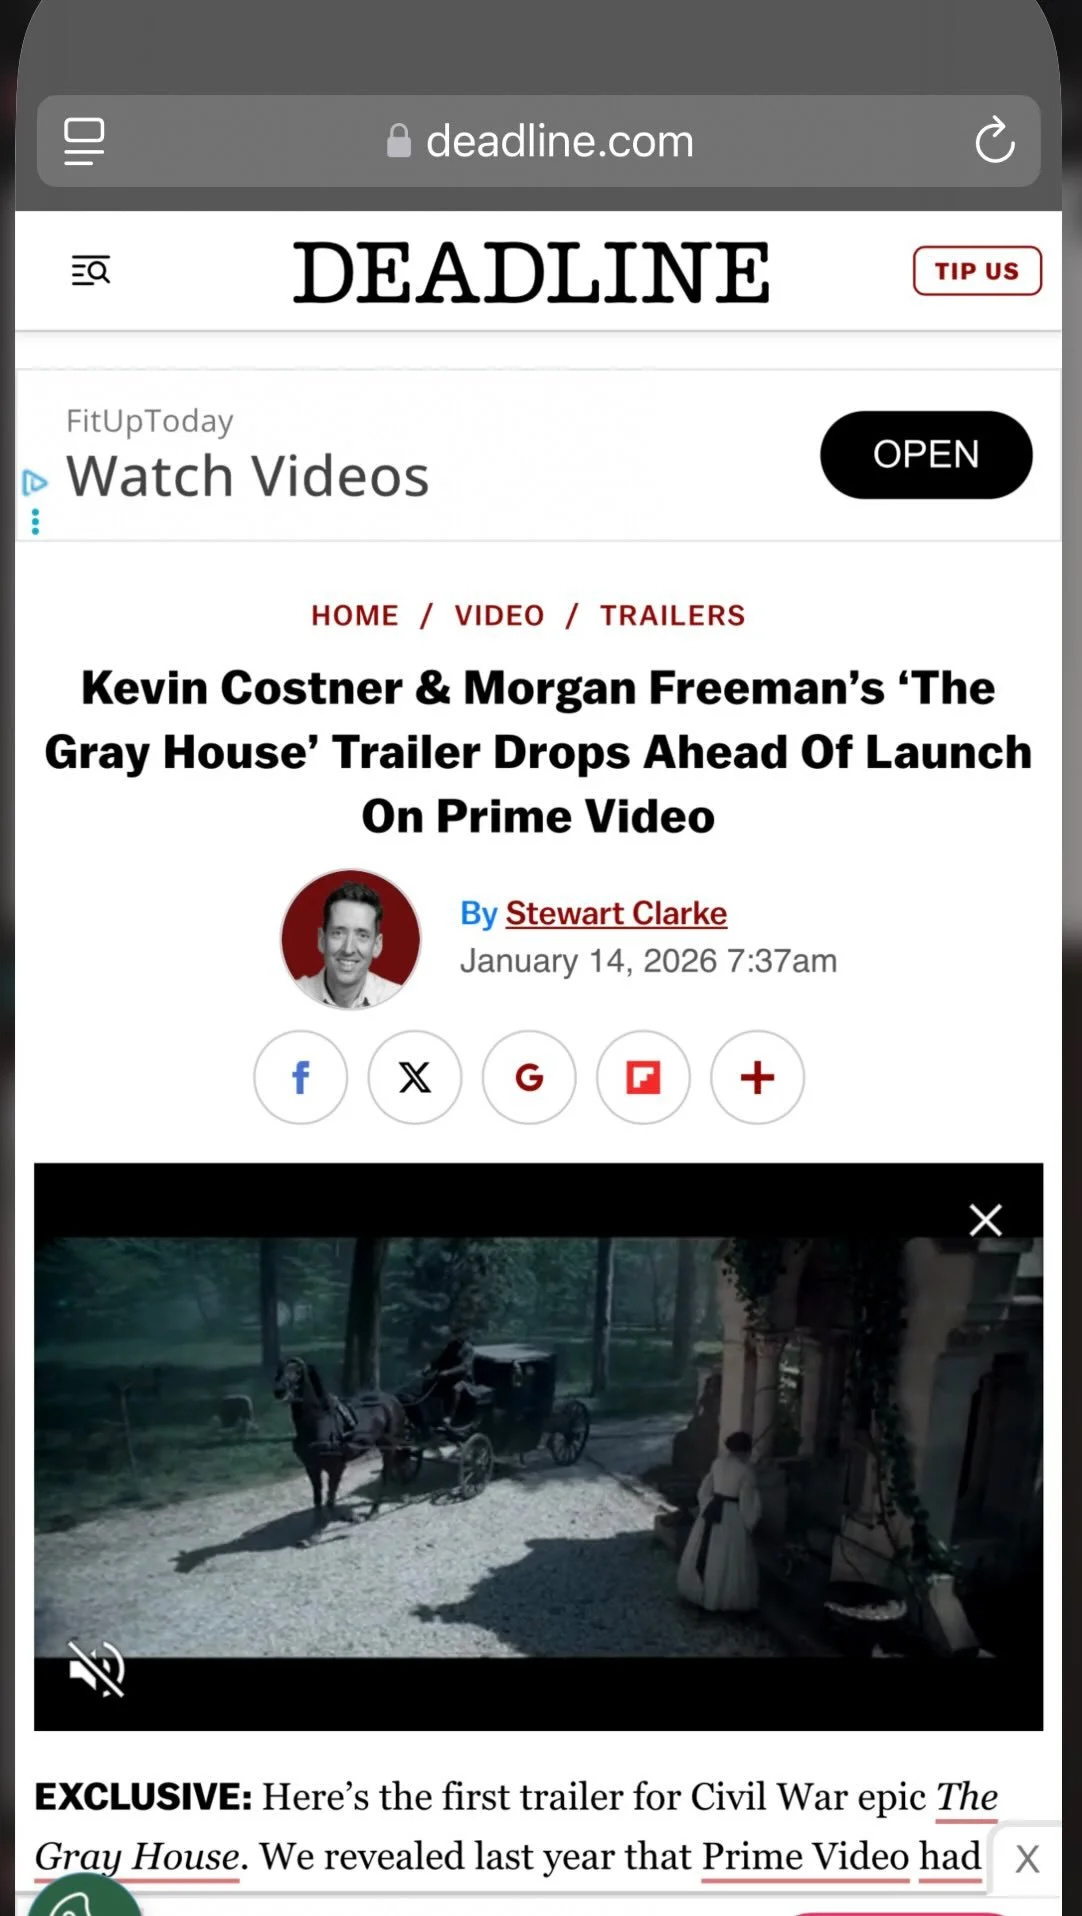
Task: Reload the deadline.com page
Action: point(994,141)
